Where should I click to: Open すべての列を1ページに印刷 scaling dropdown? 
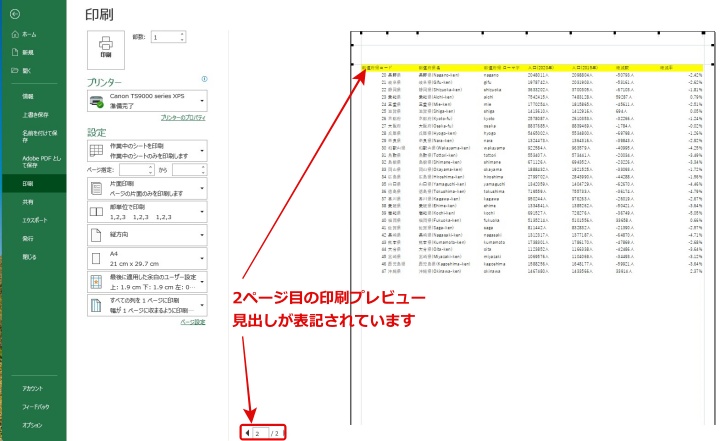tap(147, 305)
